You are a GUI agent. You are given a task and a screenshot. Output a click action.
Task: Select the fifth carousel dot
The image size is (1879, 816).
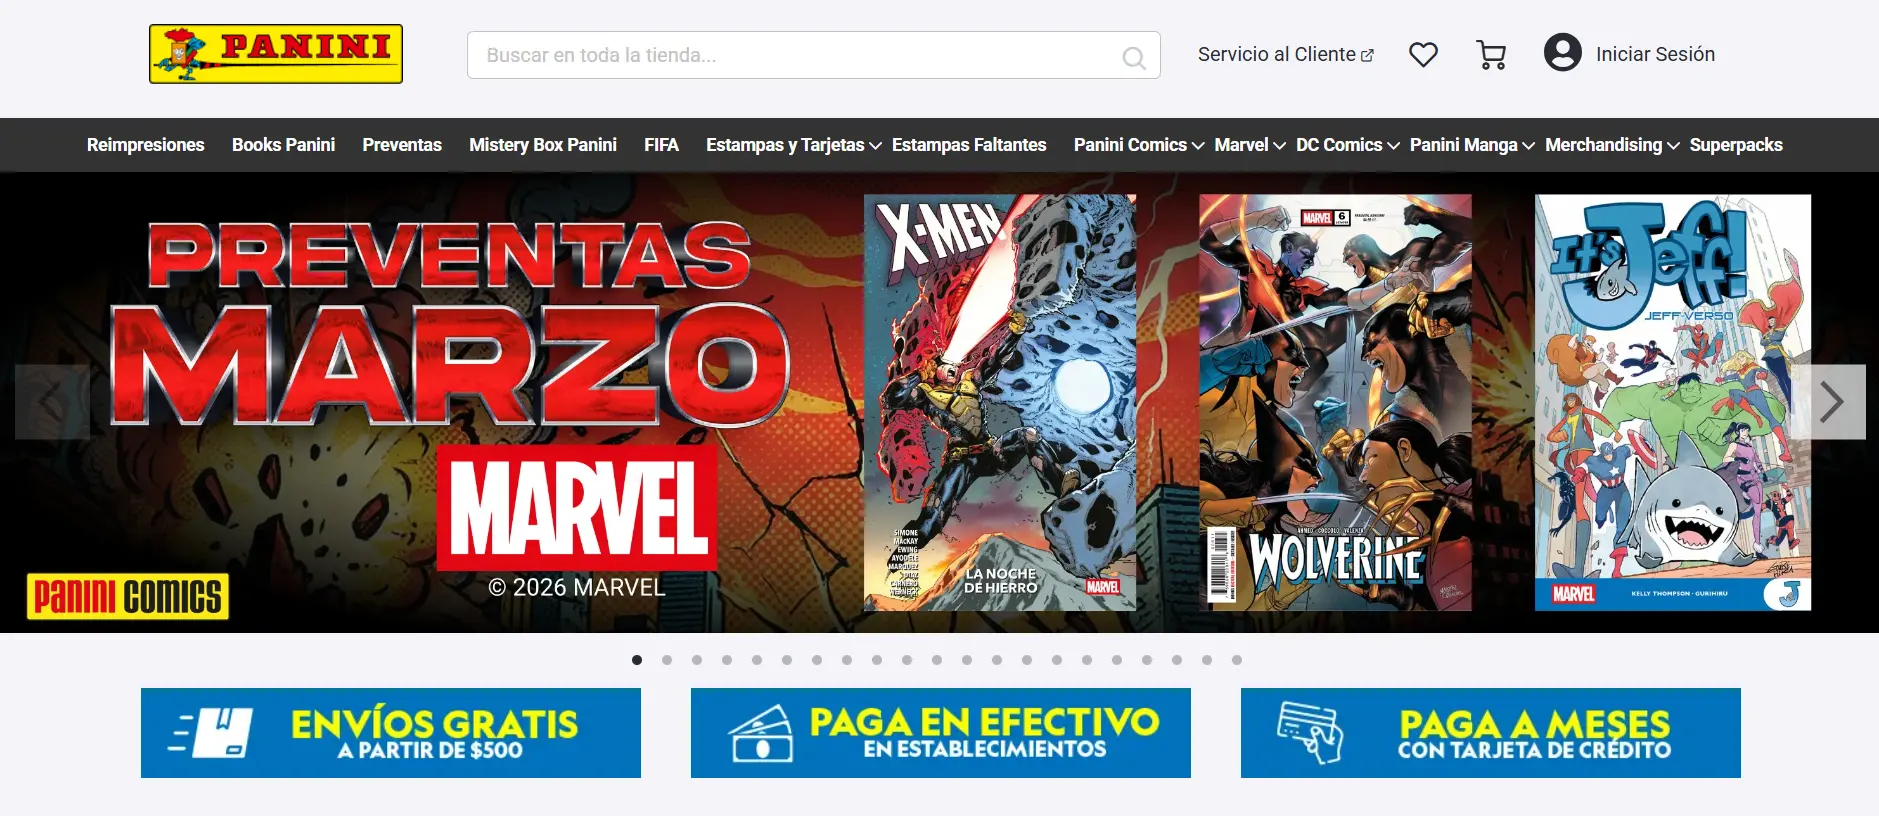(757, 660)
